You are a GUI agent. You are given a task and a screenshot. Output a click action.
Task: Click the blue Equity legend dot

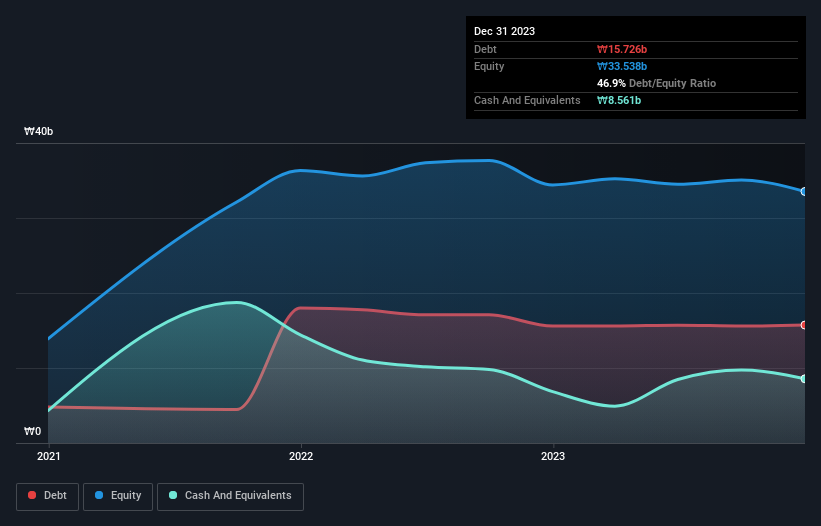point(99,495)
